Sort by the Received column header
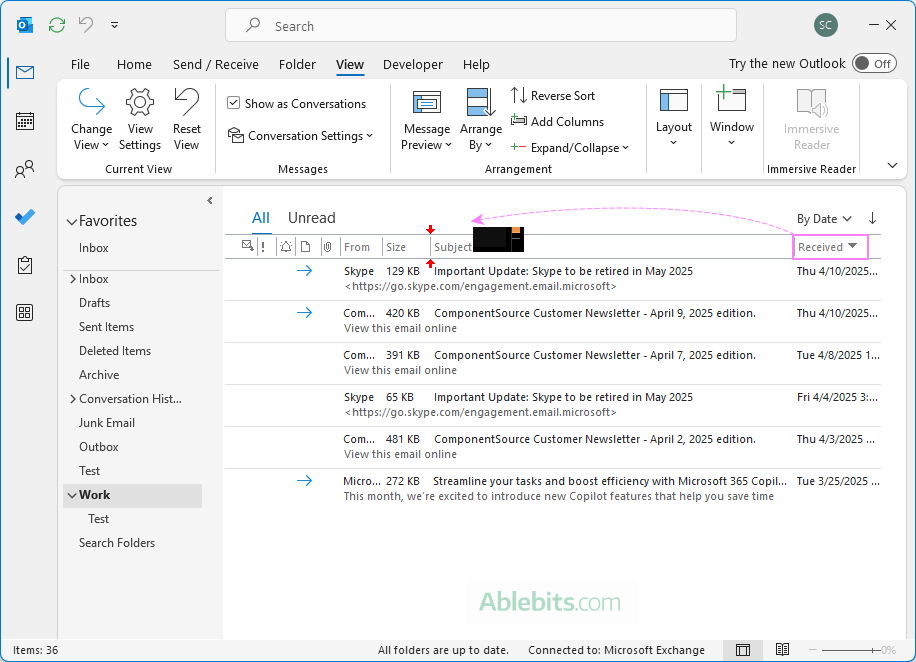916x662 pixels. pyautogui.click(x=830, y=247)
